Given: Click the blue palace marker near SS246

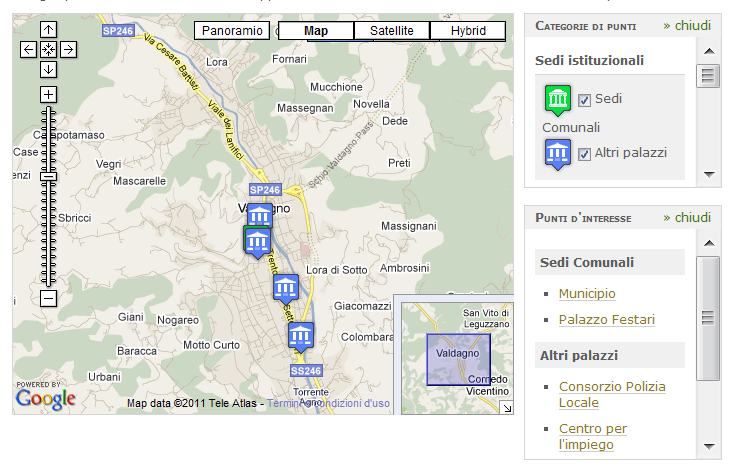Looking at the screenshot, I should [301, 335].
